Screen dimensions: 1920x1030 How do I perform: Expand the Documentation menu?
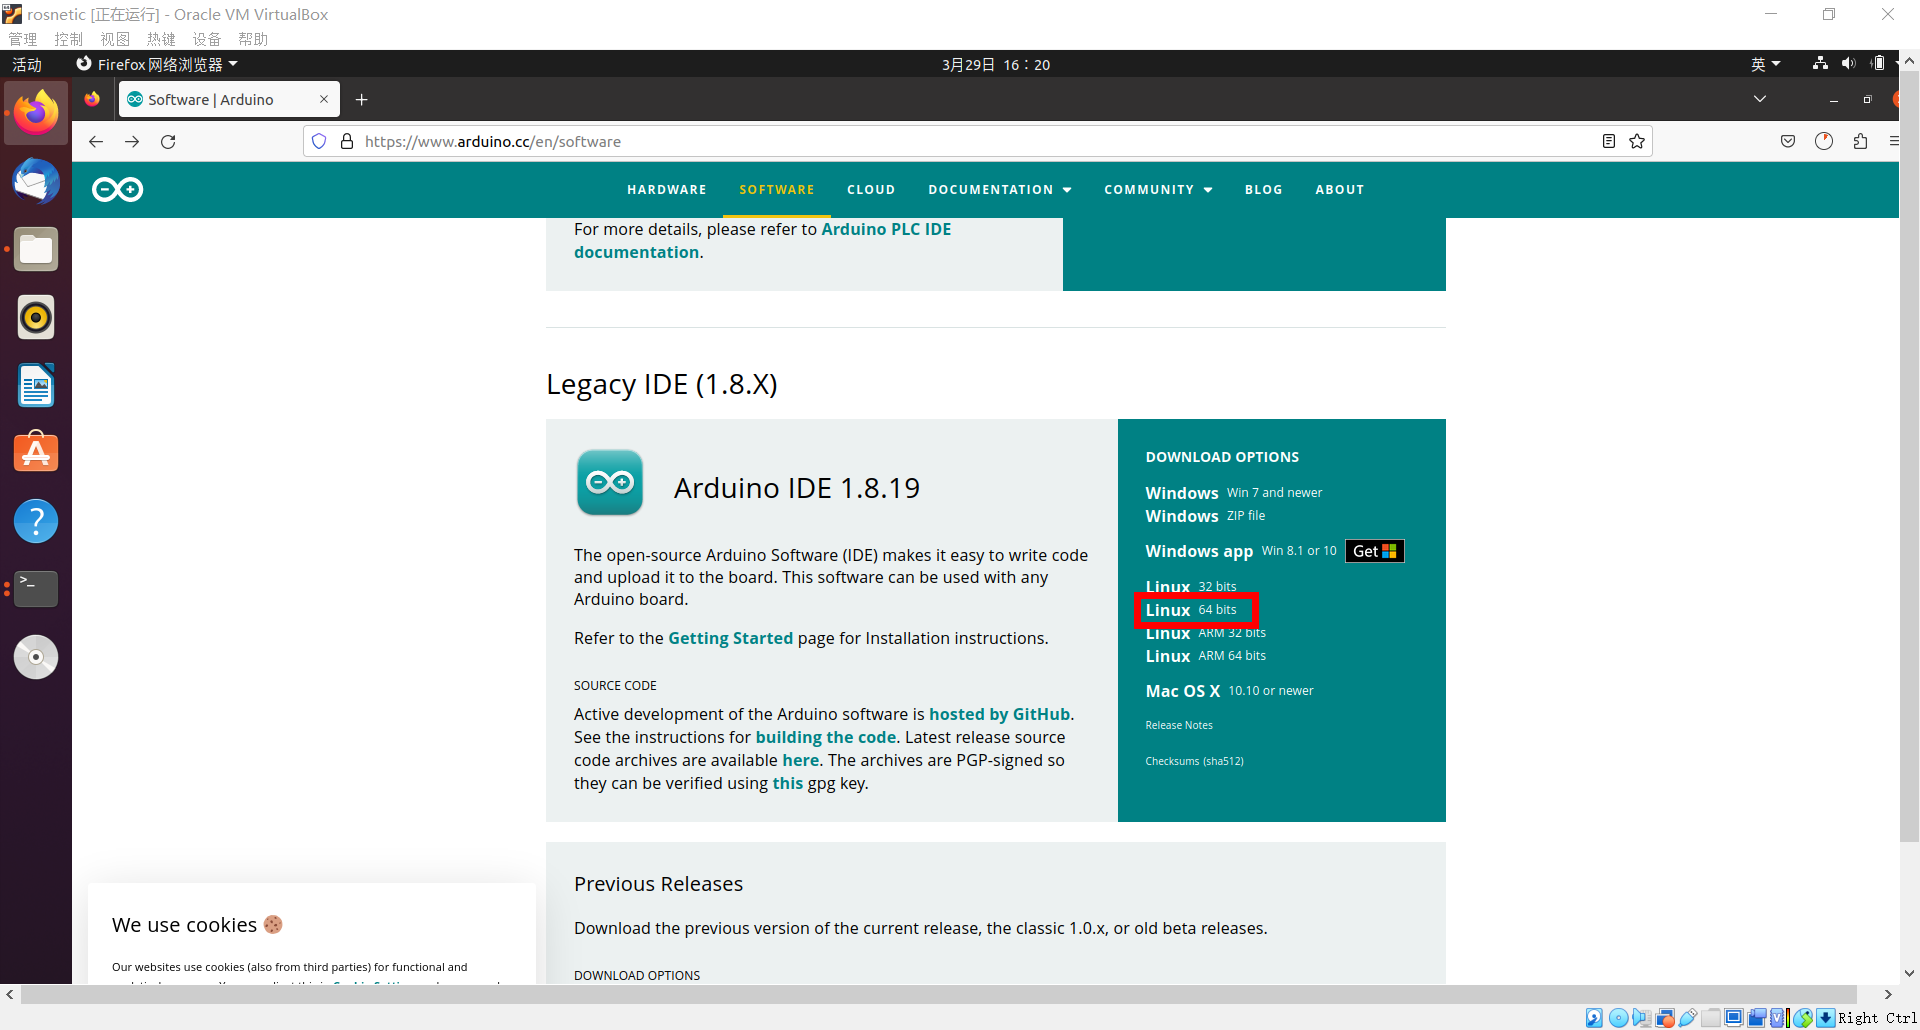[x=1000, y=190]
